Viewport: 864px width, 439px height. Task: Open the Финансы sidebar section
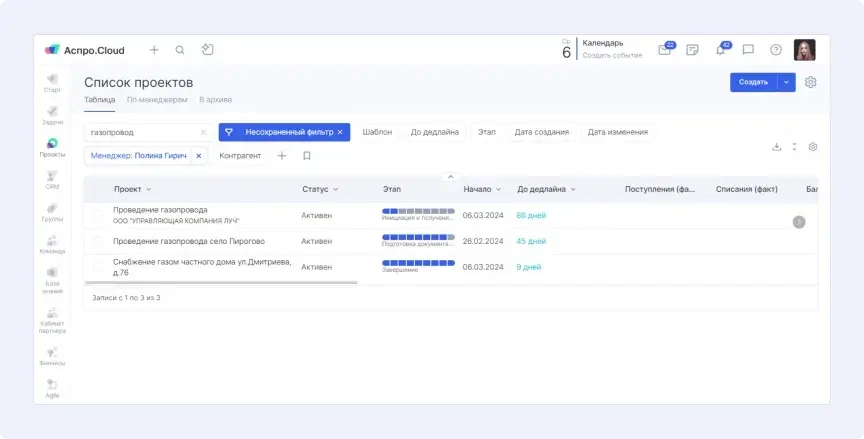pos(52,356)
